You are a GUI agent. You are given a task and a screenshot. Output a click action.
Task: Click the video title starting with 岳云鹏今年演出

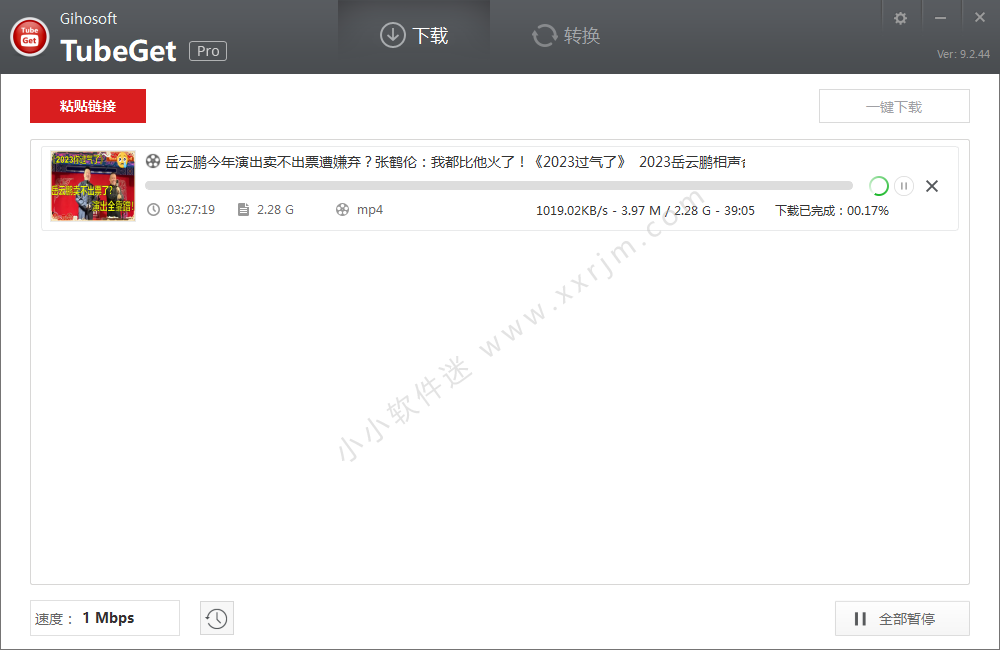[455, 162]
